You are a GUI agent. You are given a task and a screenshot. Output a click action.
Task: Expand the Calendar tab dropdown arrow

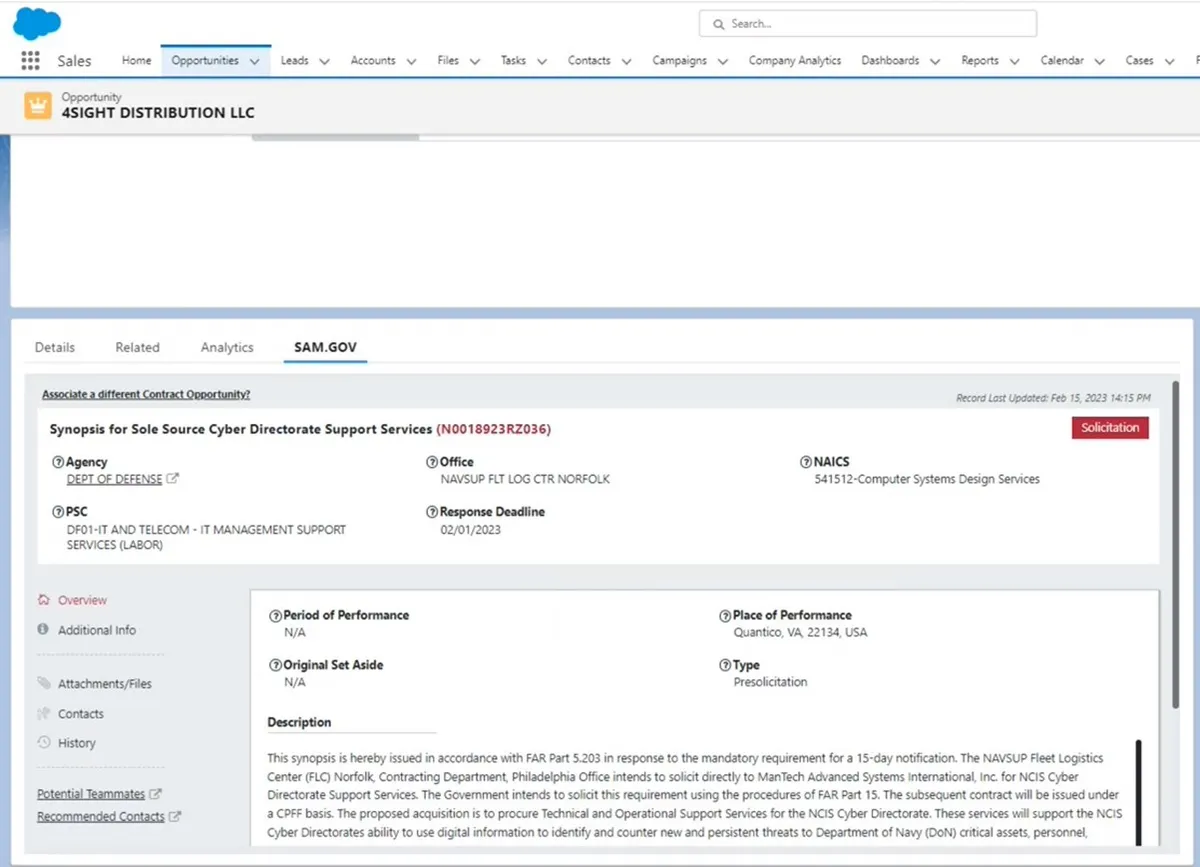[x=1099, y=61]
